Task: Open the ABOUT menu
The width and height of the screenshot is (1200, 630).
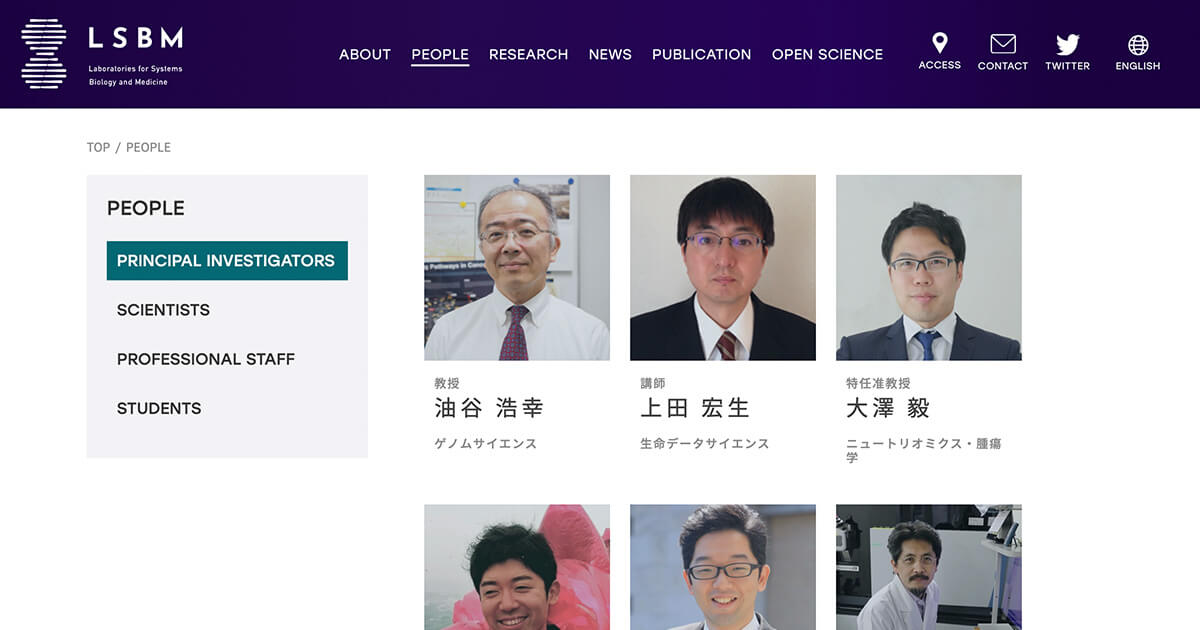Action: click(365, 55)
